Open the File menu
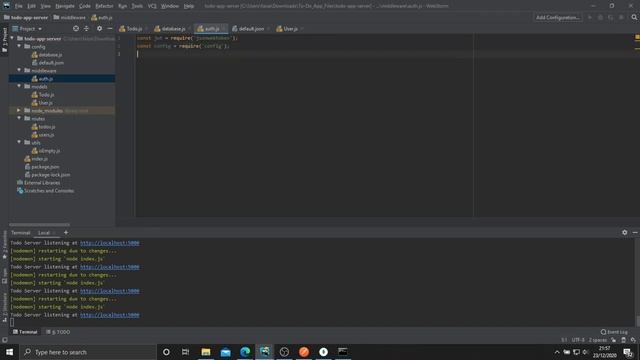Image resolution: width=640 pixels, height=360 pixels. (x=19, y=6)
